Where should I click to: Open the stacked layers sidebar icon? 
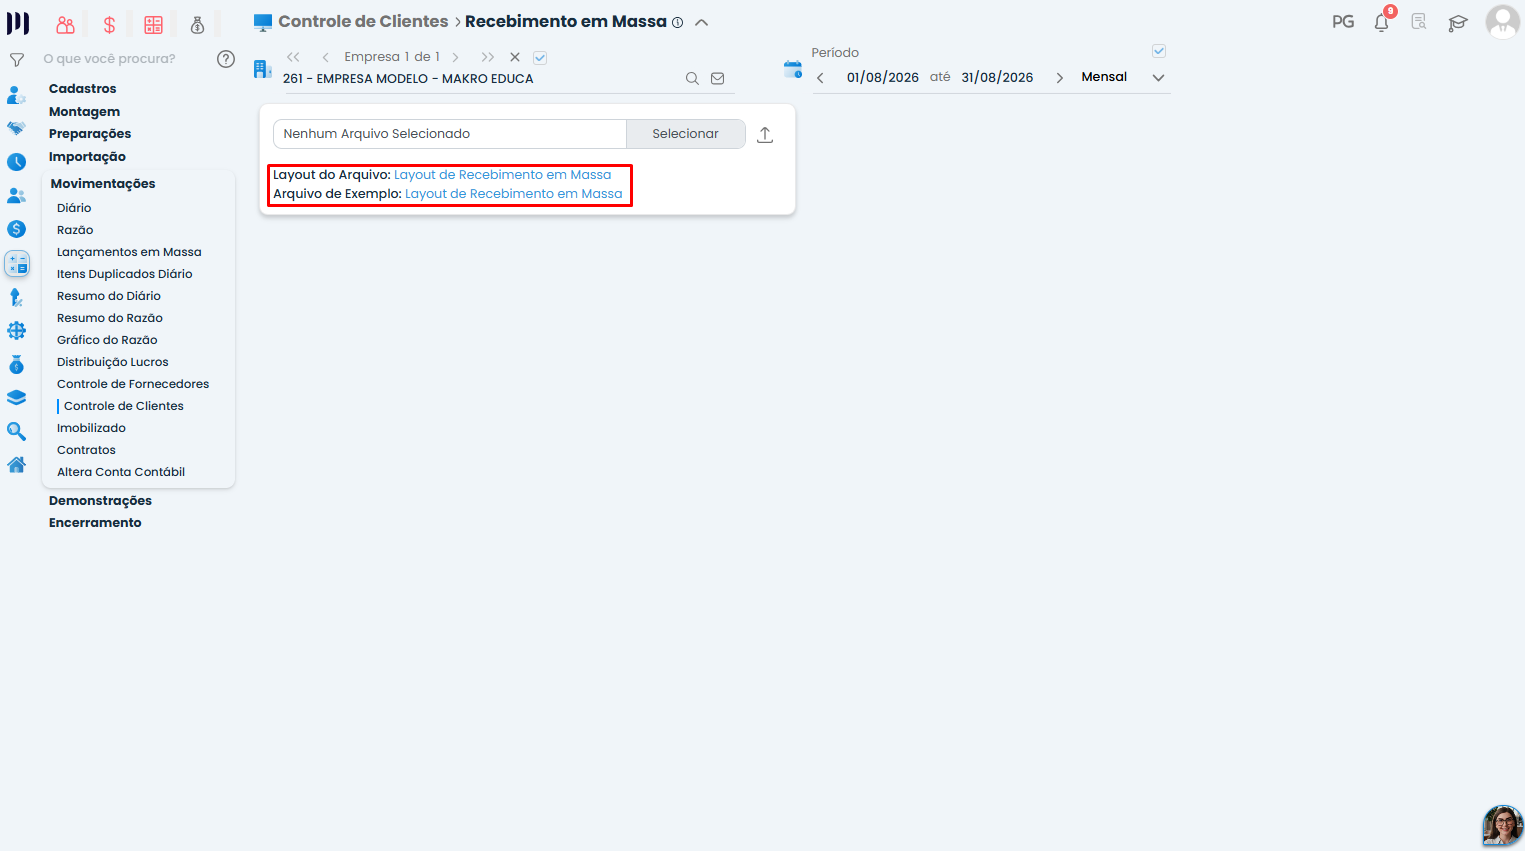16,397
